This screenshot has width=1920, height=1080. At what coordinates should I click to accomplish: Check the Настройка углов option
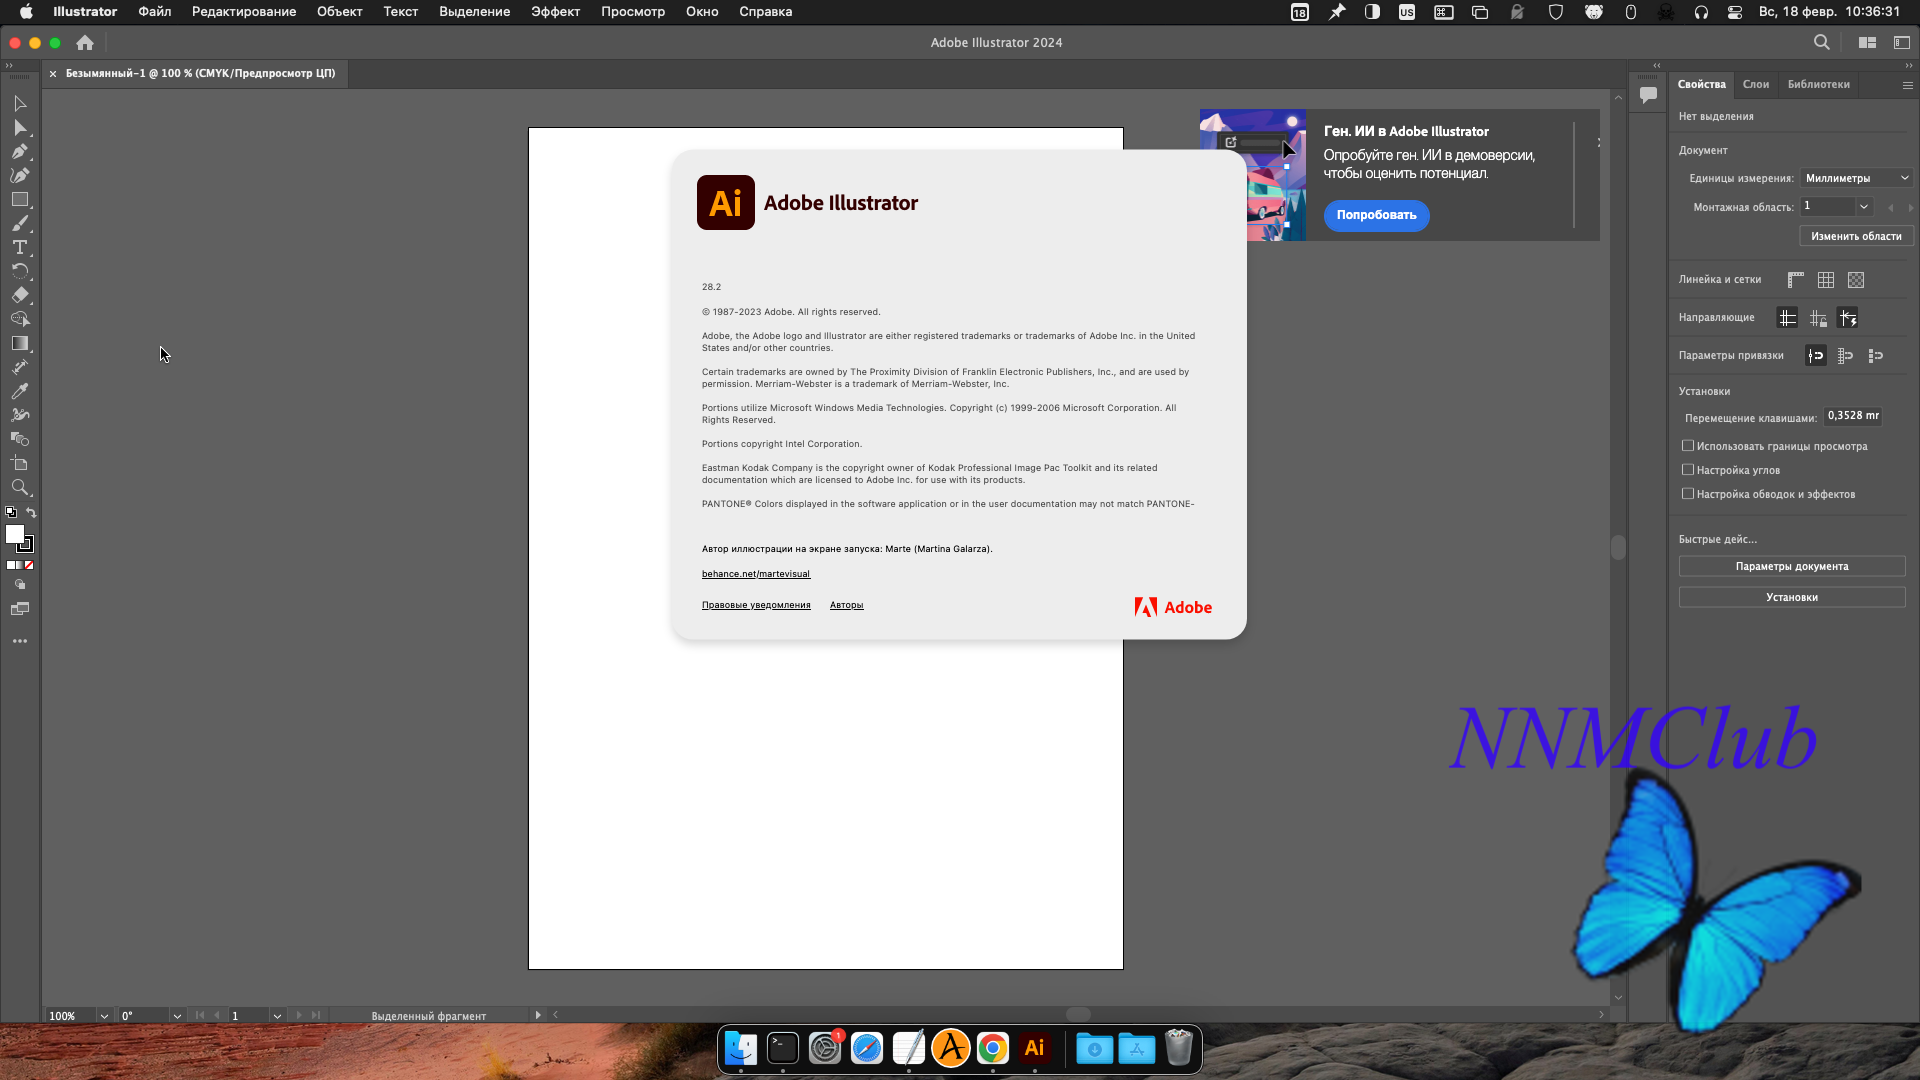[x=1688, y=470]
